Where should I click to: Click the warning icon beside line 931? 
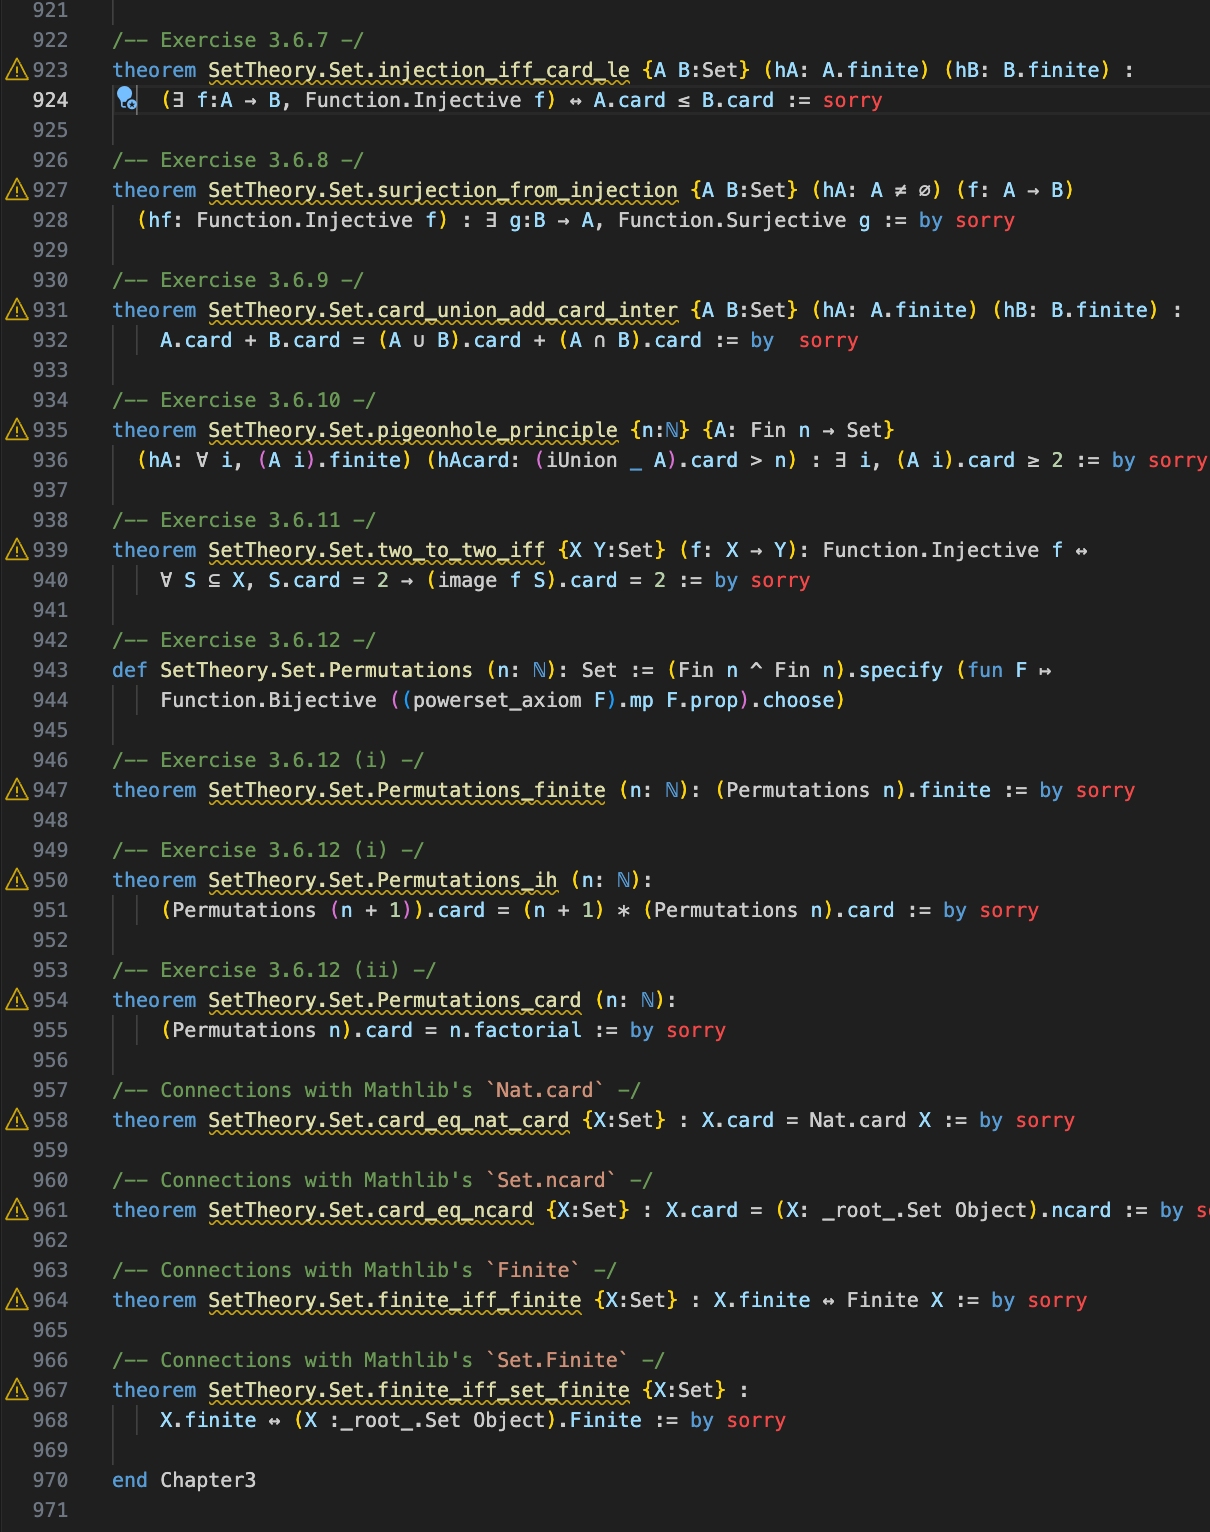point(17,310)
